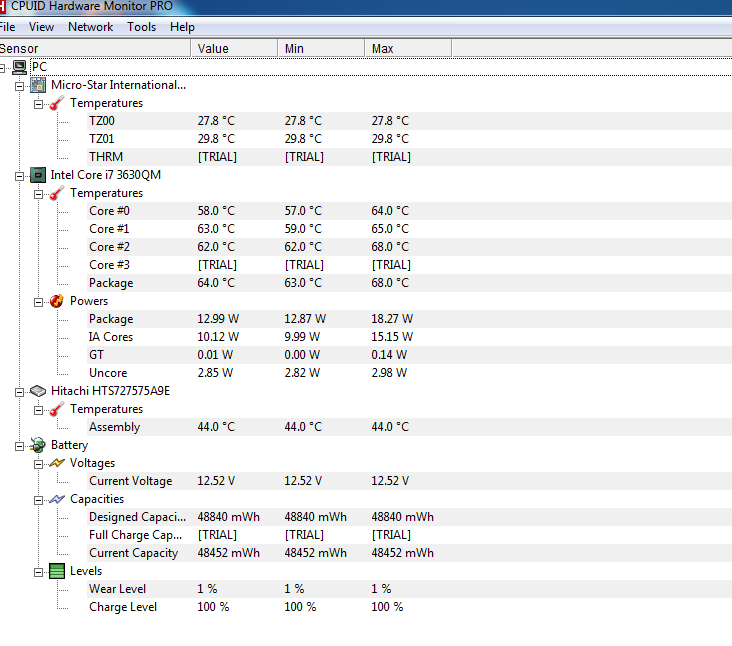Click the Capacities graph icon

click(56, 499)
